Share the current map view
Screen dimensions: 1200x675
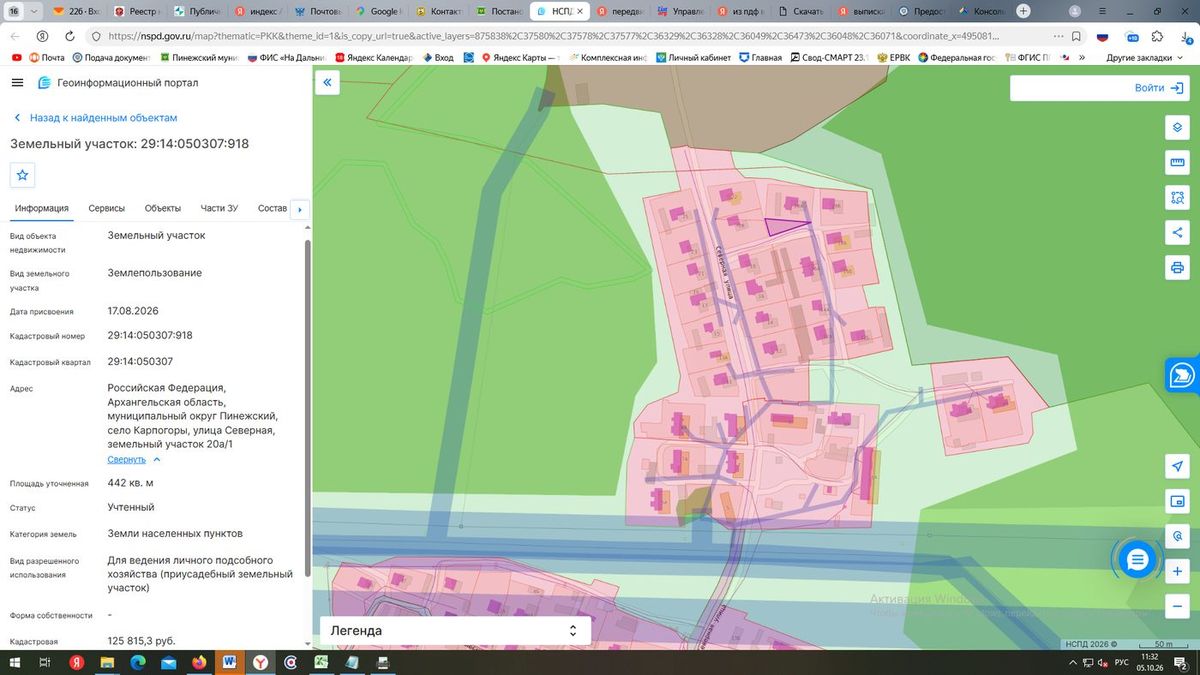click(x=1177, y=233)
